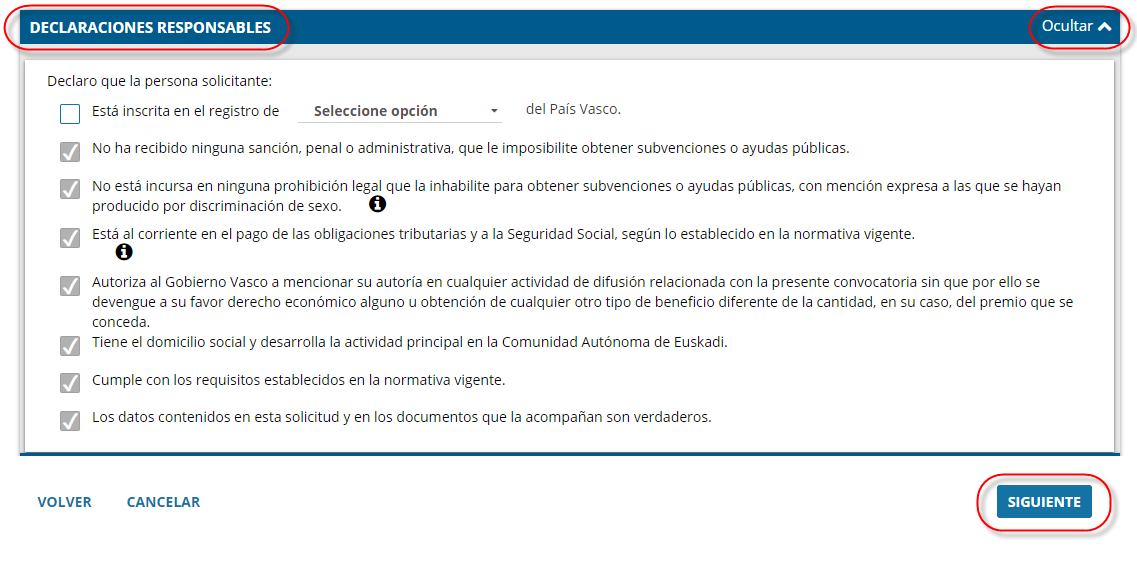
Task: Click the 'Los datos contenidos en esta solicitud' label text
Action: (x=401, y=417)
